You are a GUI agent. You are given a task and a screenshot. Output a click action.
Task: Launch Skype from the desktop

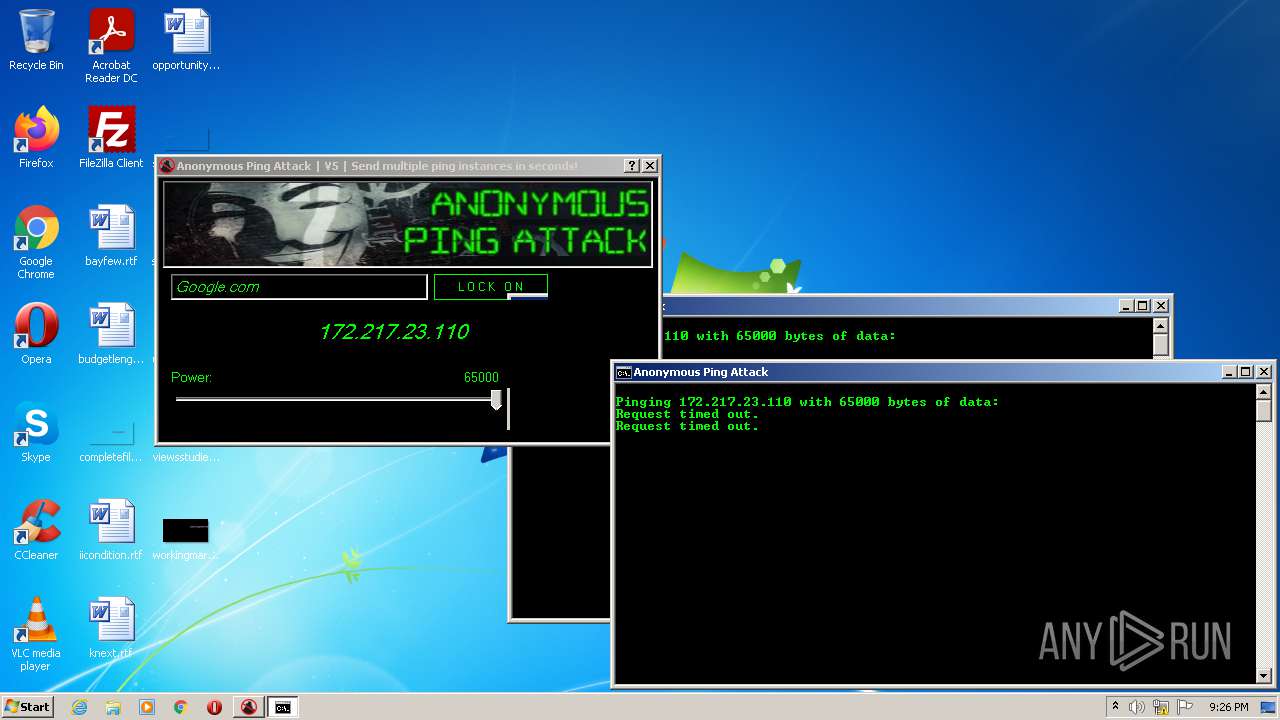pyautogui.click(x=36, y=432)
